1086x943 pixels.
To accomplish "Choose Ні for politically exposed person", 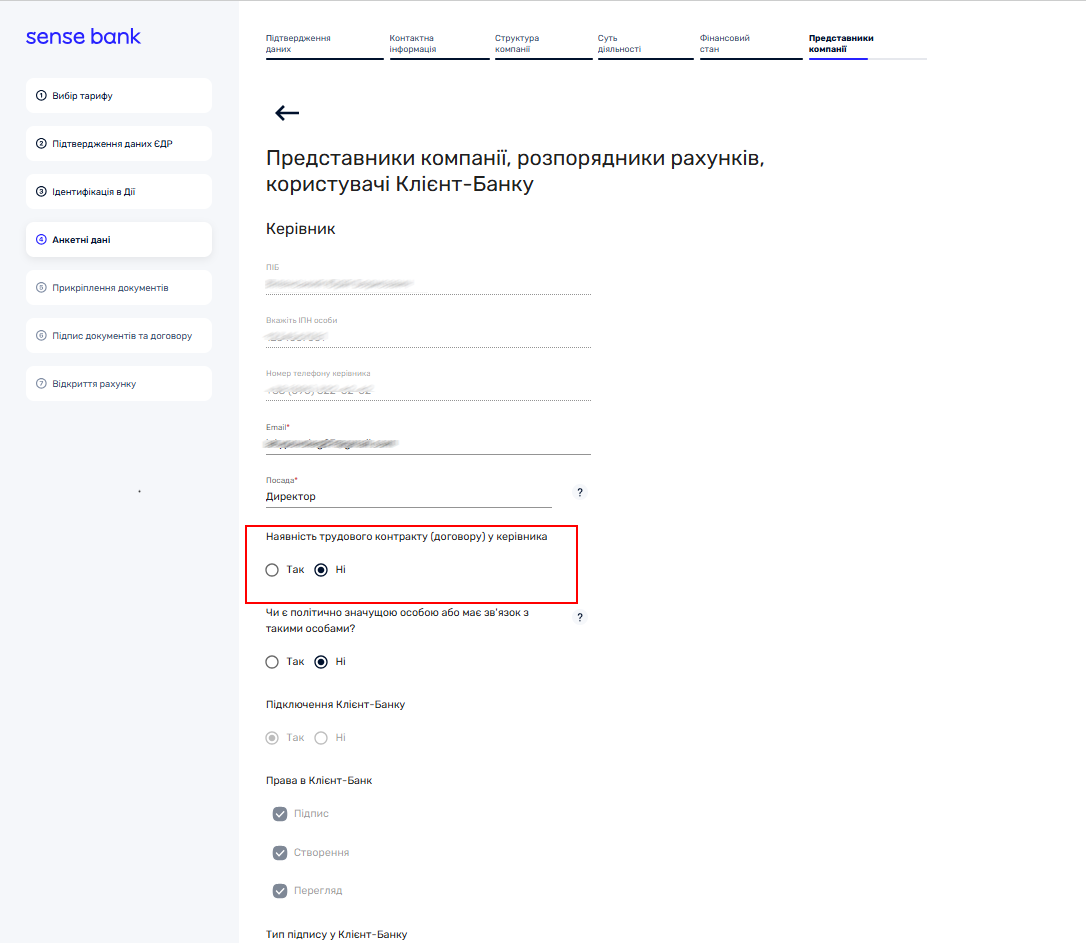I will tap(321, 662).
